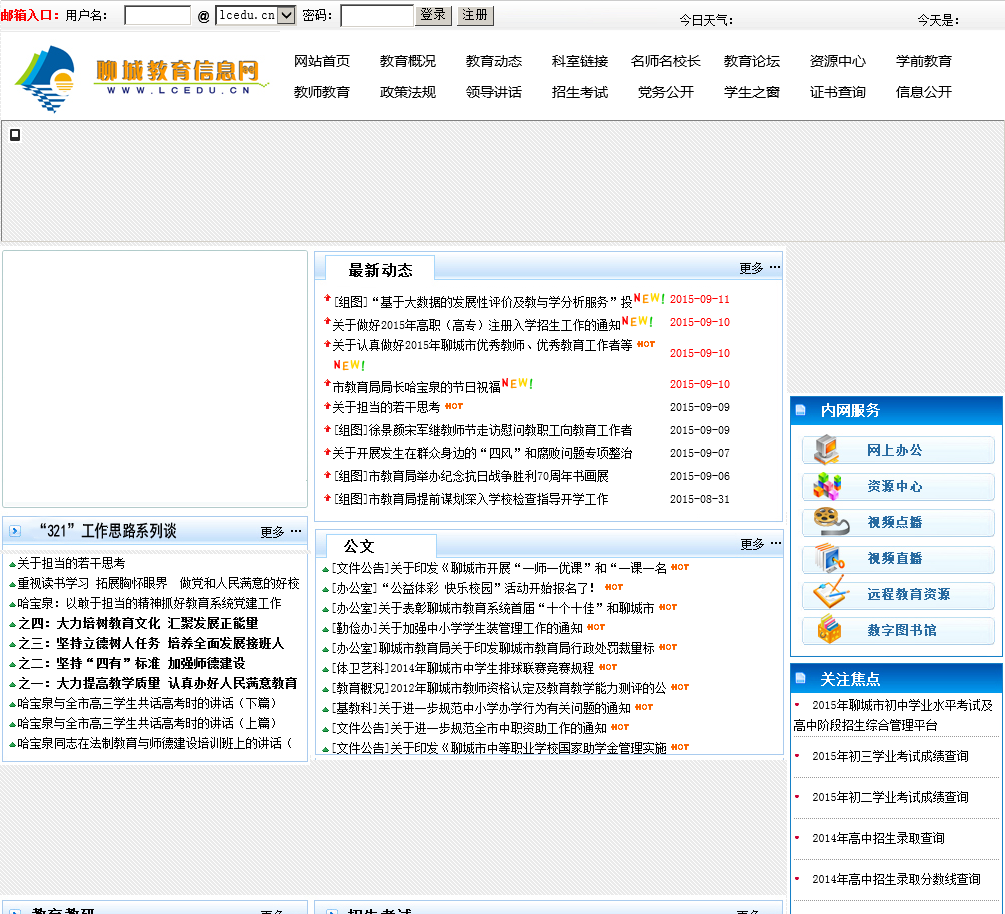The height and width of the screenshot is (914, 1005).
Task: Open 远程教育资源 pencil icon
Action: pyautogui.click(x=831, y=592)
